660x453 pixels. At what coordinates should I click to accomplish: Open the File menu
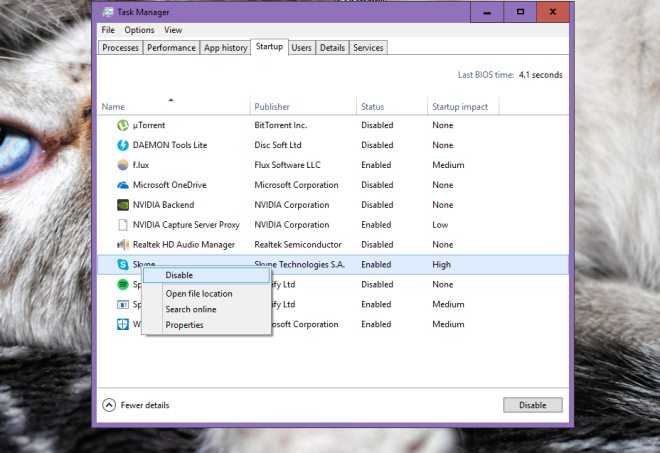(x=108, y=30)
